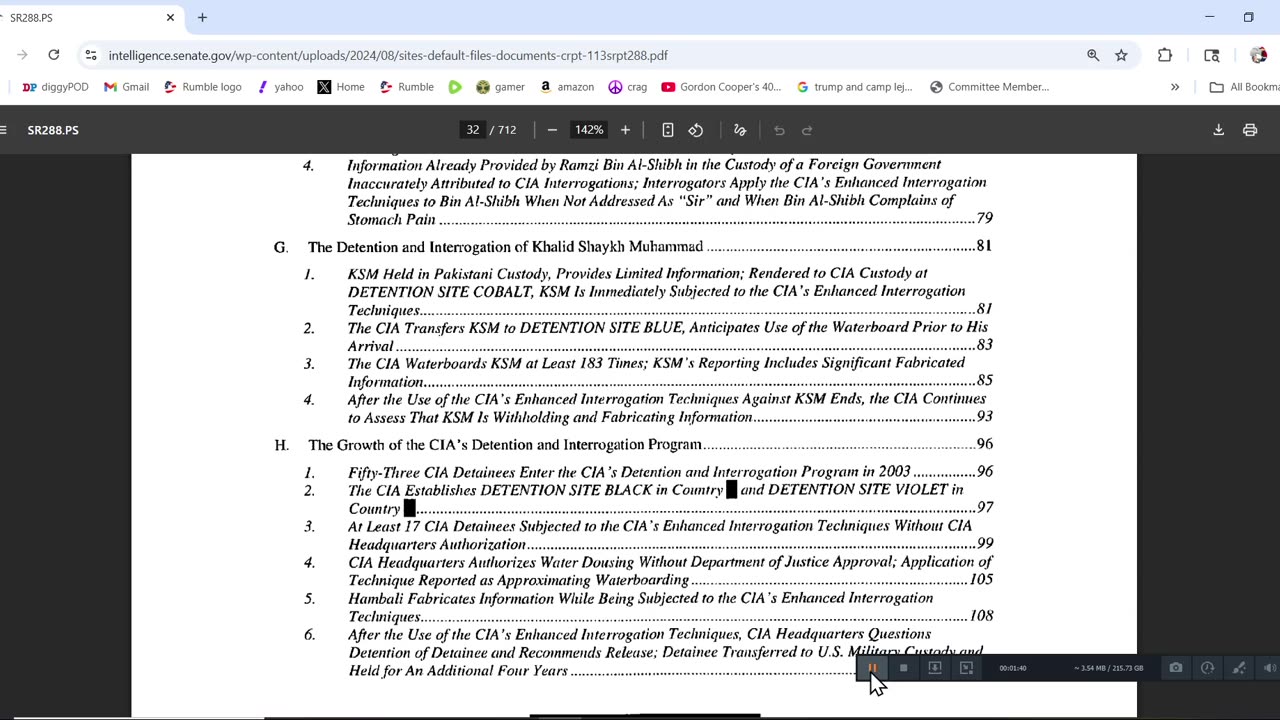Open the recorder scheduled timer icon
This screenshot has height=720, width=1280.
[x=1207, y=668]
